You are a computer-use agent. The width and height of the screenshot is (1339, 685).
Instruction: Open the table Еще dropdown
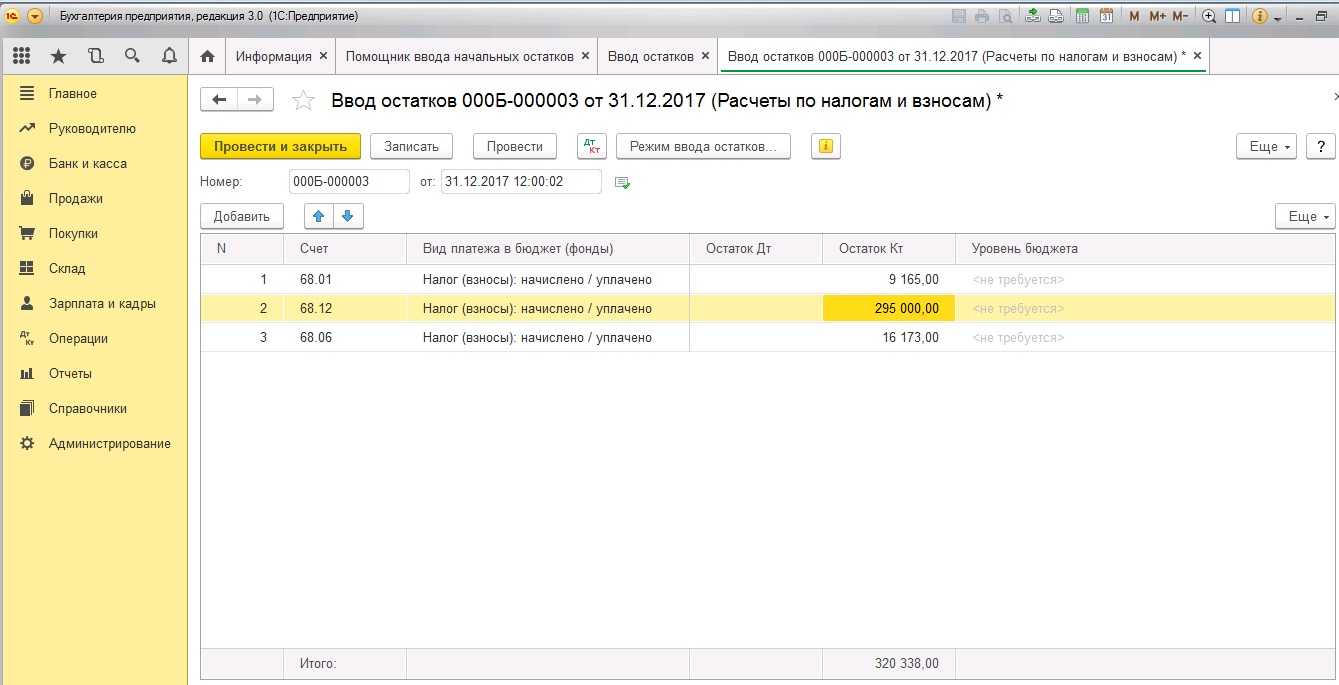click(1305, 216)
